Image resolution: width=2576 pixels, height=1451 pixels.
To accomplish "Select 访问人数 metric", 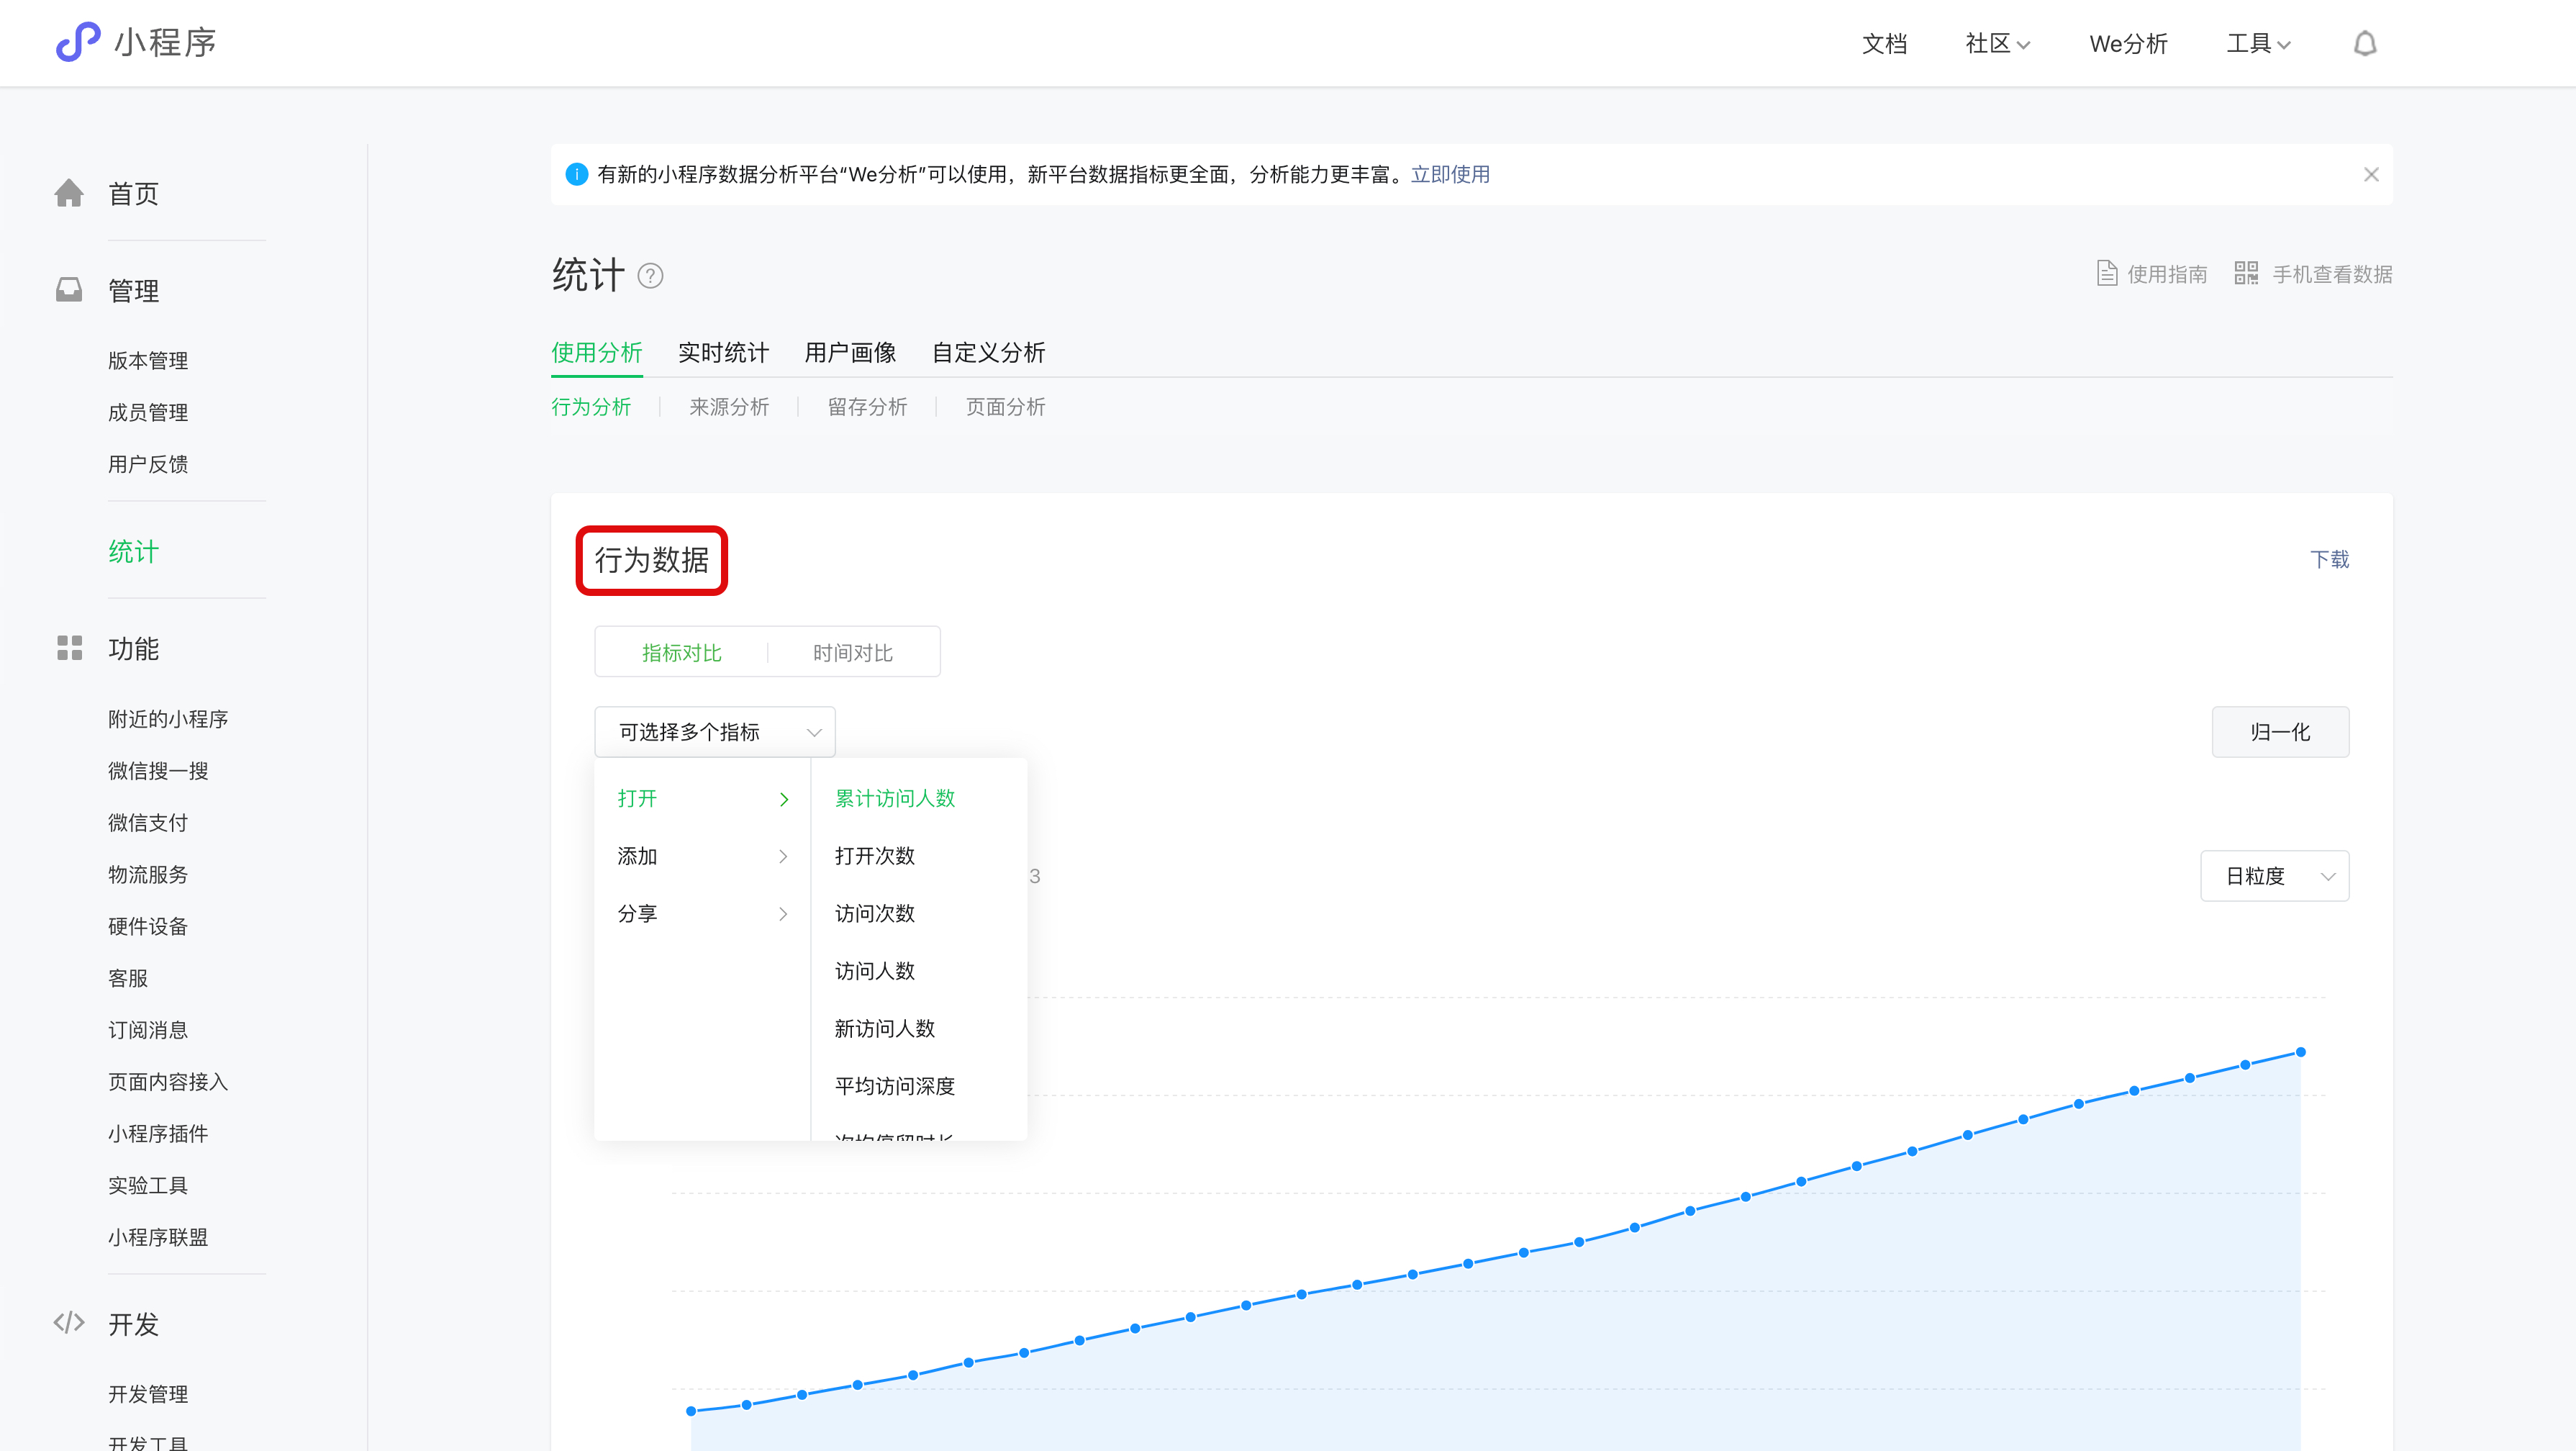I will point(875,971).
